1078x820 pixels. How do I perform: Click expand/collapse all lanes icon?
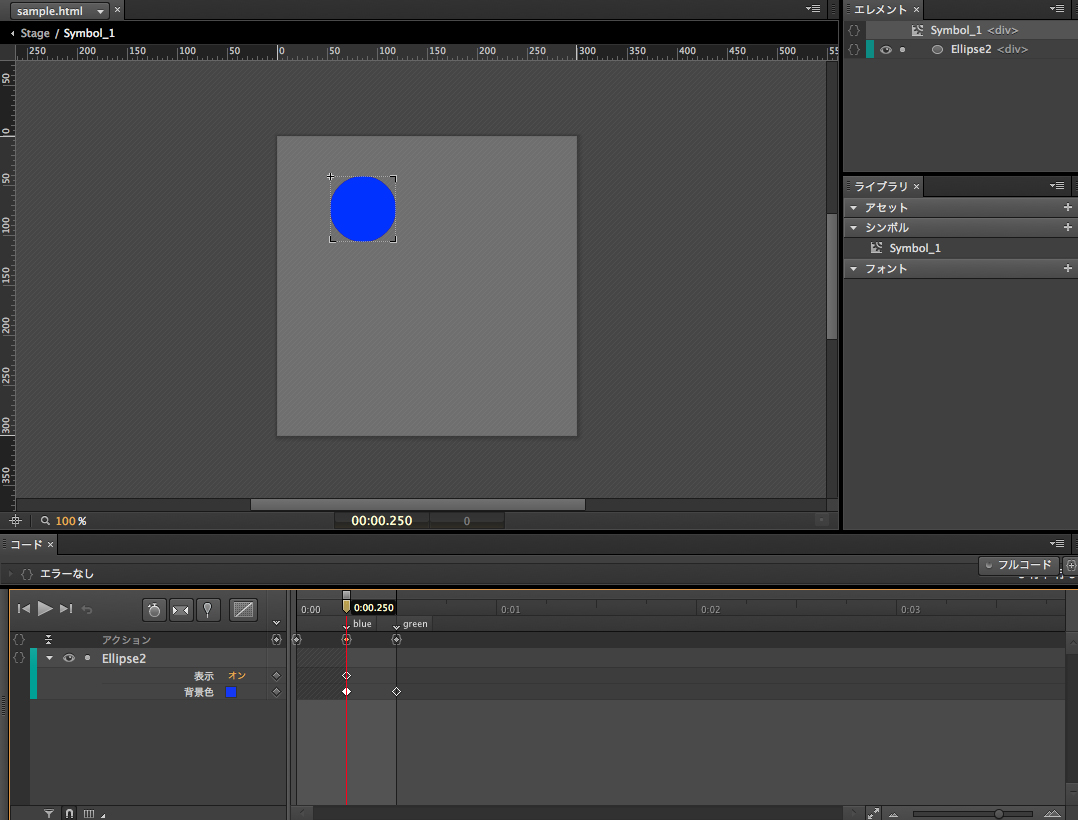(x=48, y=639)
